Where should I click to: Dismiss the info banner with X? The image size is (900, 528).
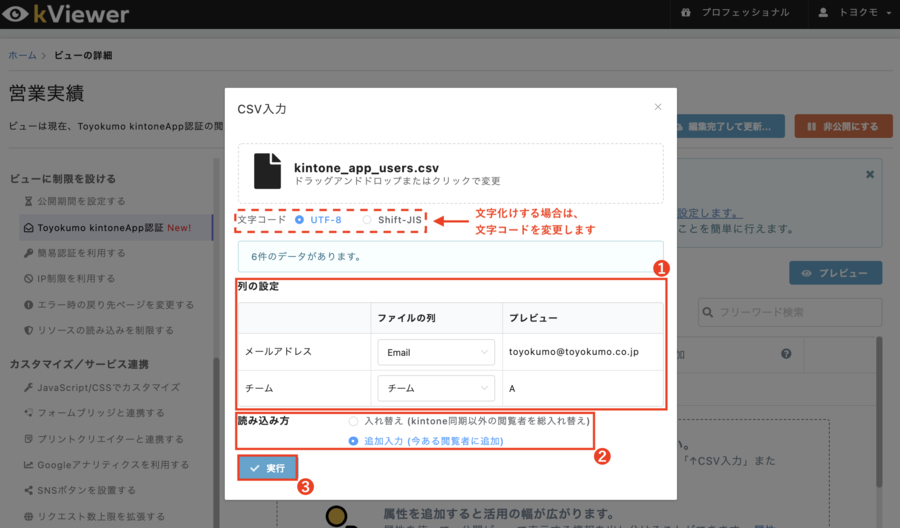pyautogui.click(x=870, y=174)
